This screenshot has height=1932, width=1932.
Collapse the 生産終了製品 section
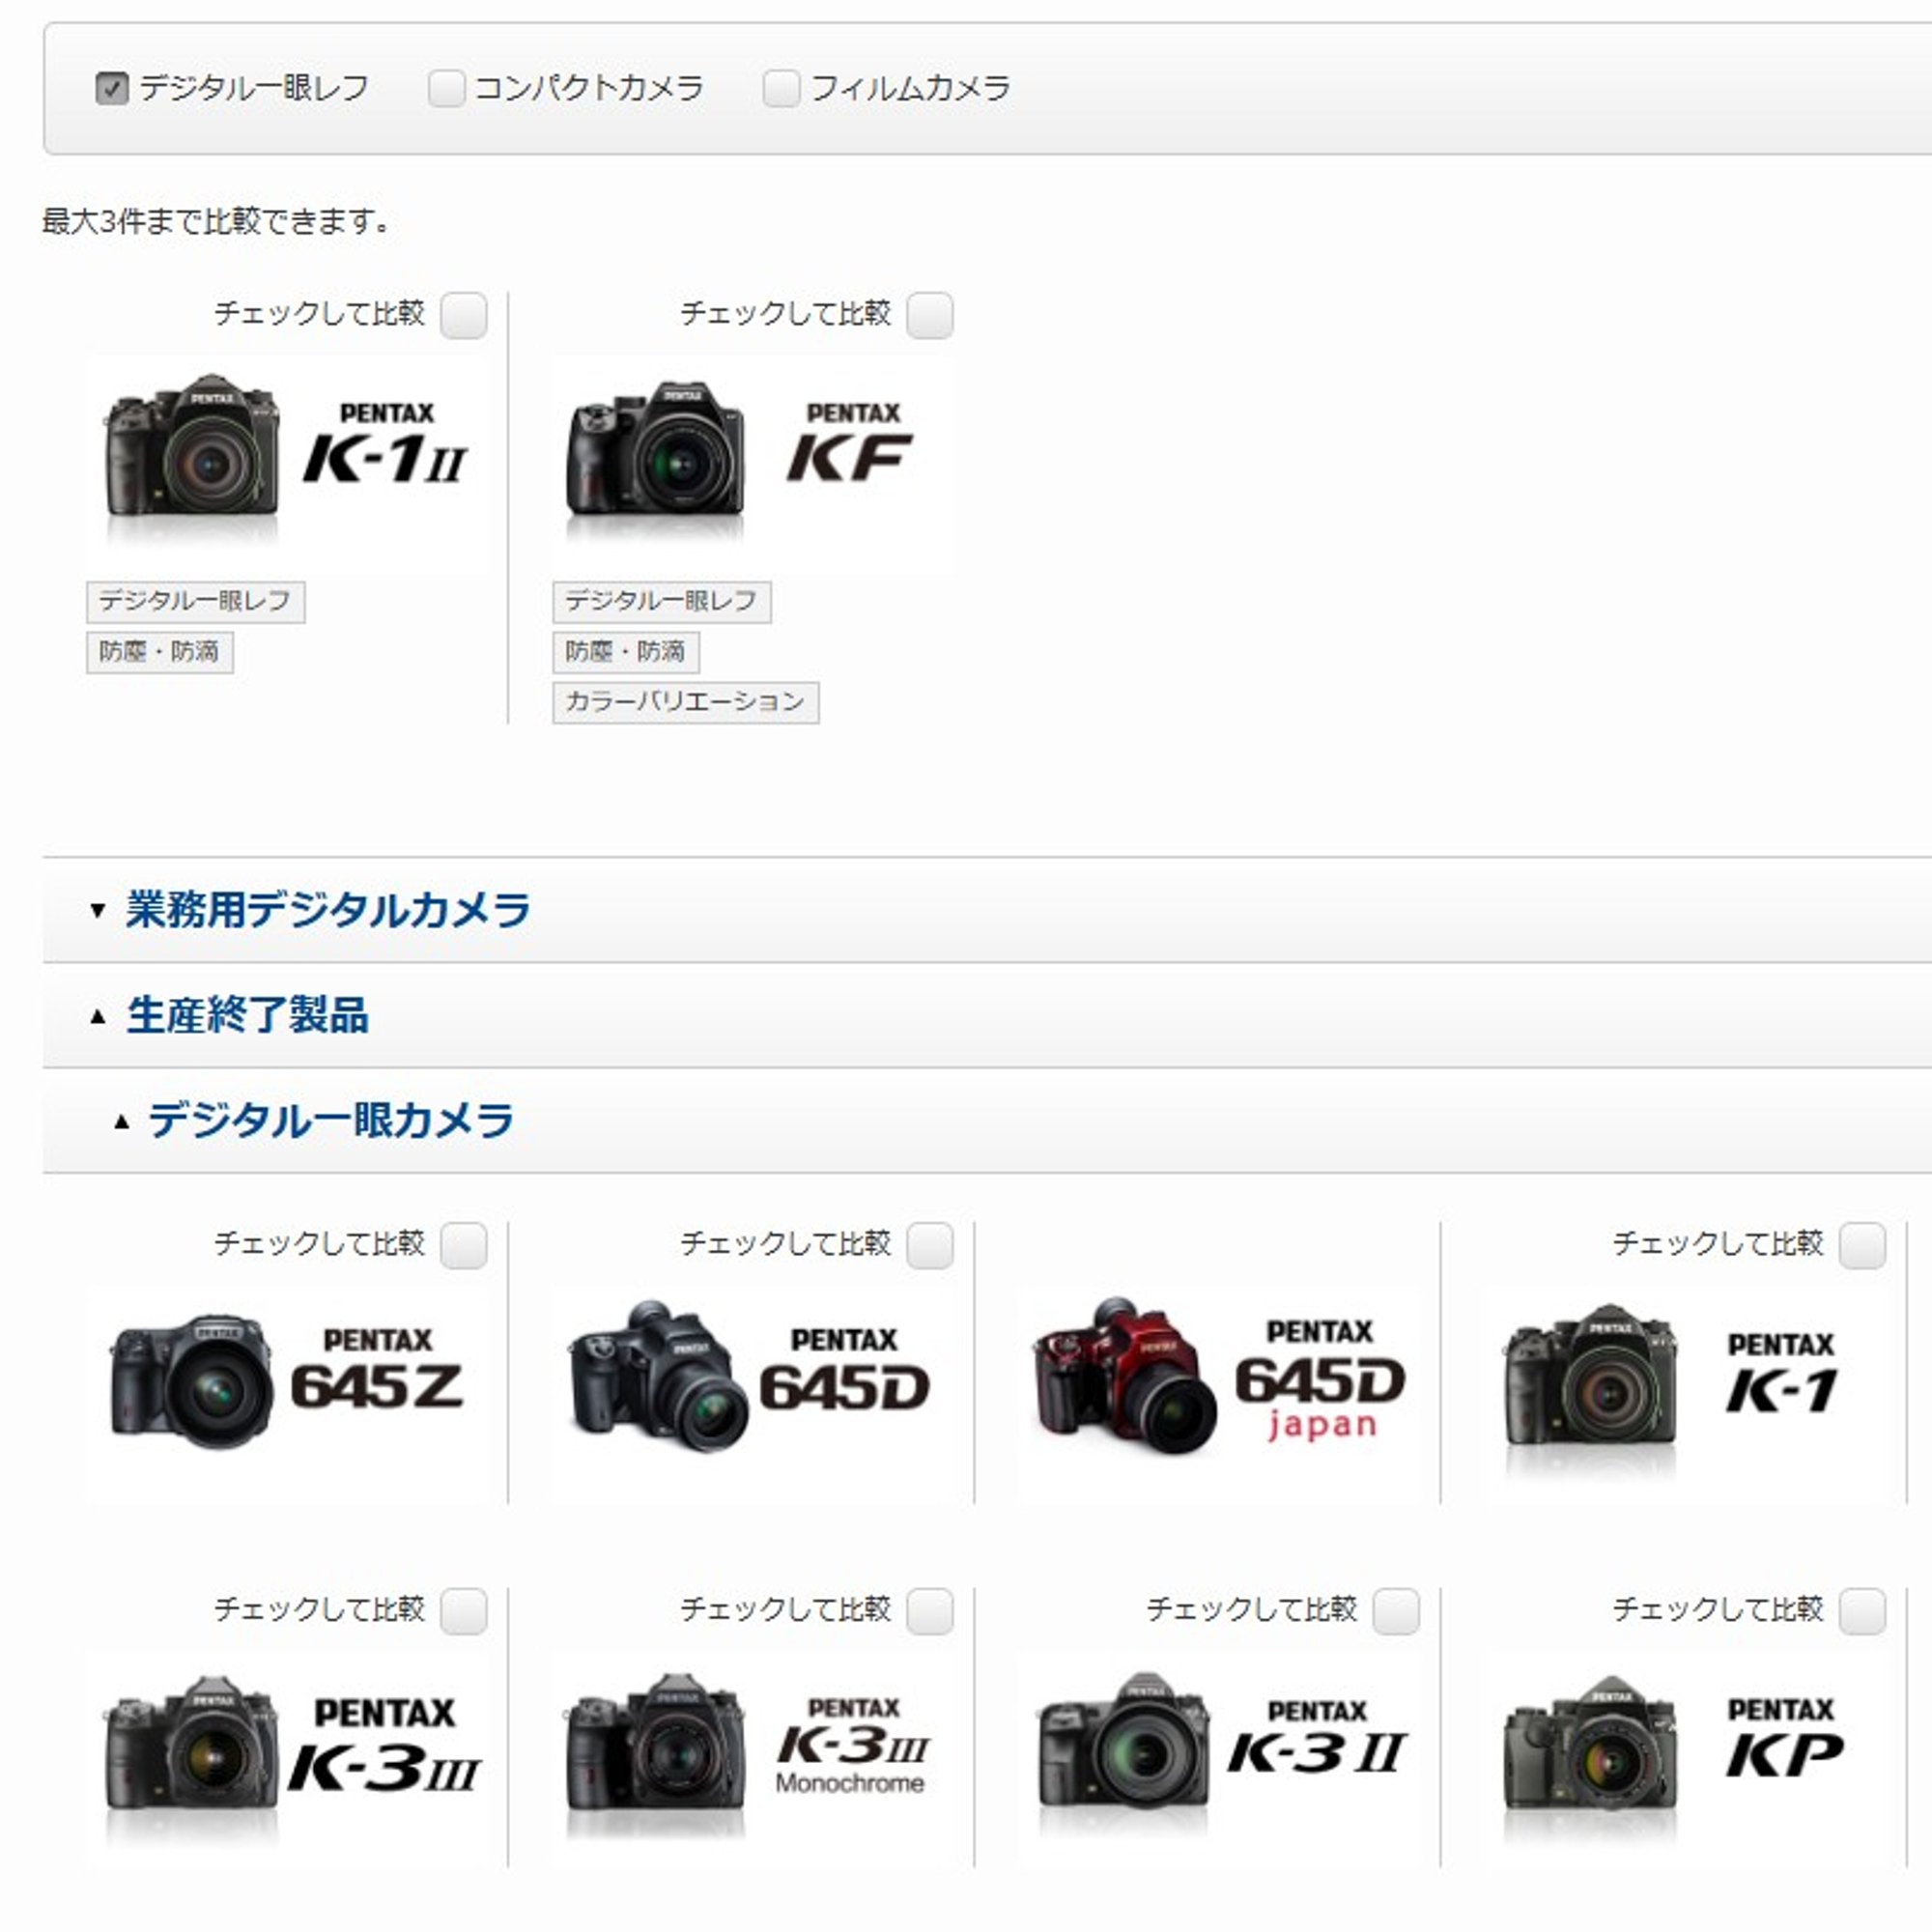(97, 1017)
